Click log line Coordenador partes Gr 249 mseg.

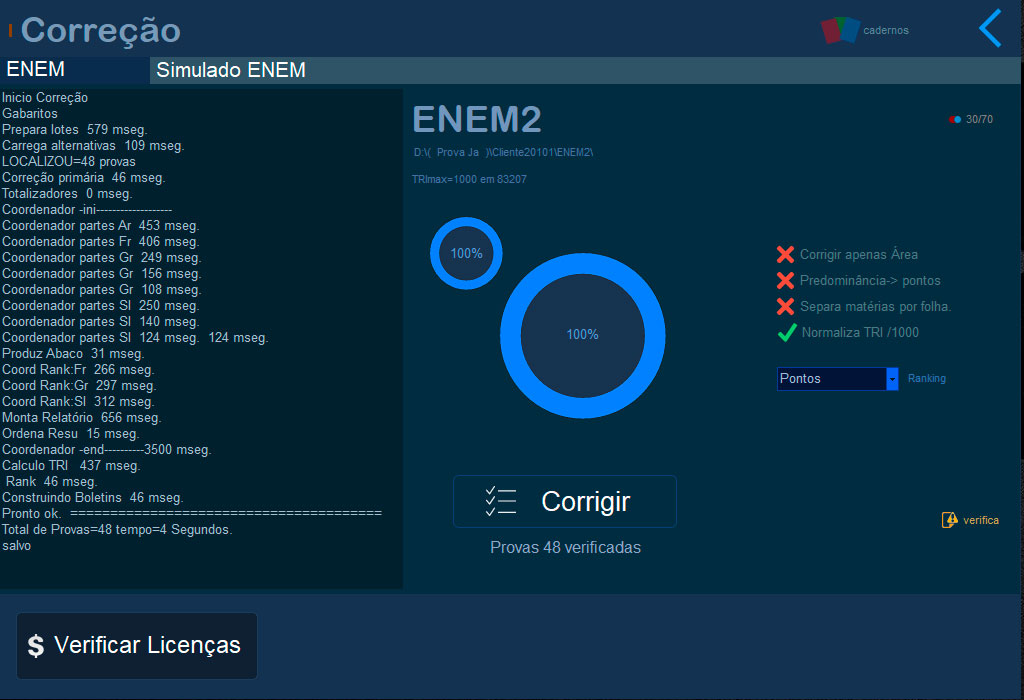(101, 257)
